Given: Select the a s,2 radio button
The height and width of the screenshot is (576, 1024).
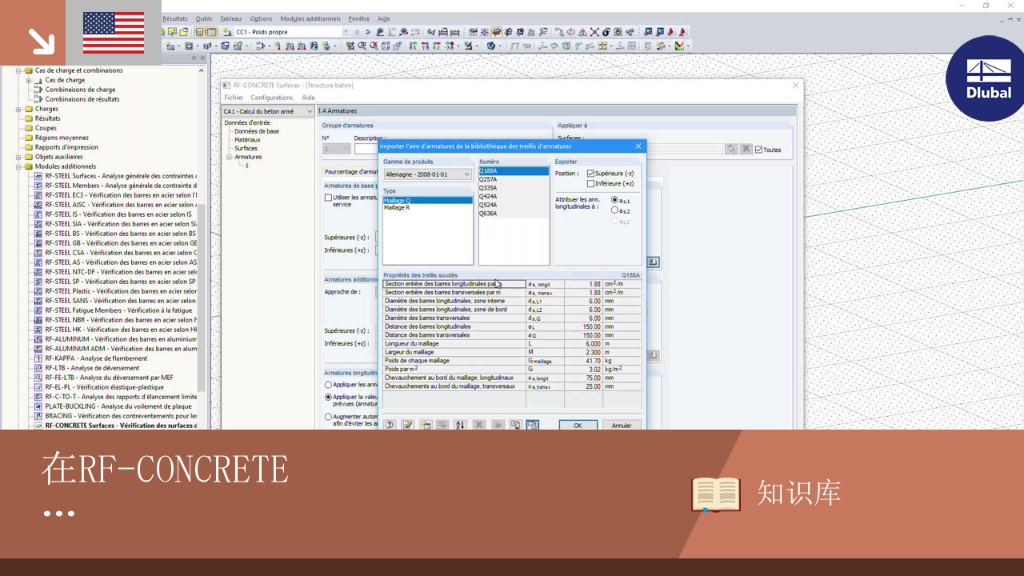Looking at the screenshot, I should pos(615,210).
